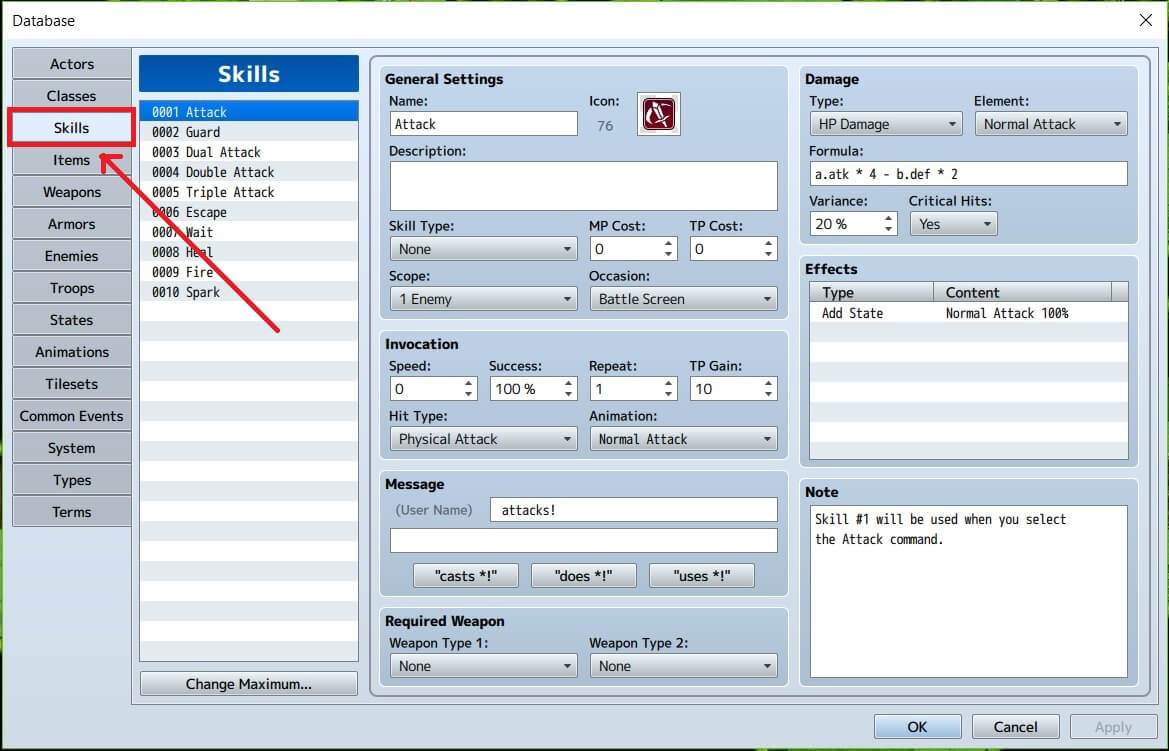The width and height of the screenshot is (1169, 751).
Task: Click the damage Formula input field
Action: [x=967, y=174]
